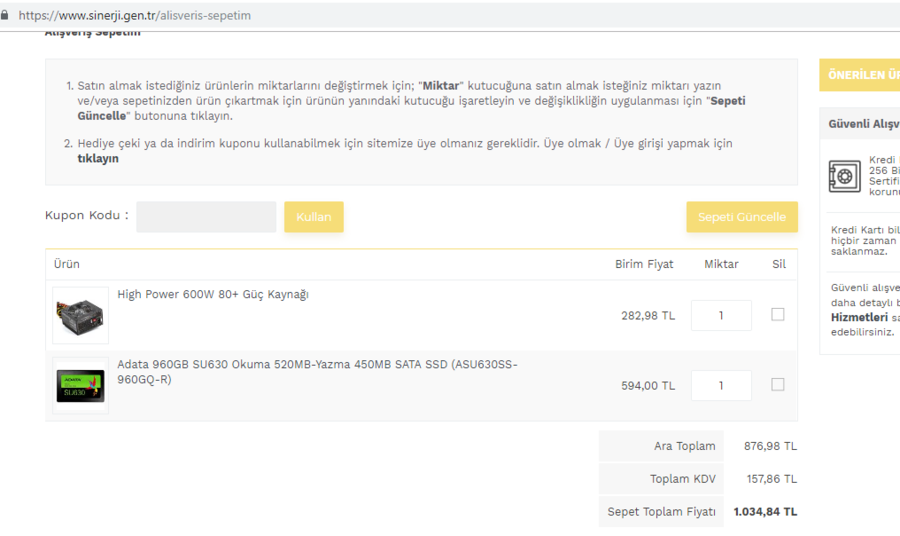Click the Ara Toplam 876,98 TL value
This screenshot has width=900, height=536.
[x=770, y=446]
